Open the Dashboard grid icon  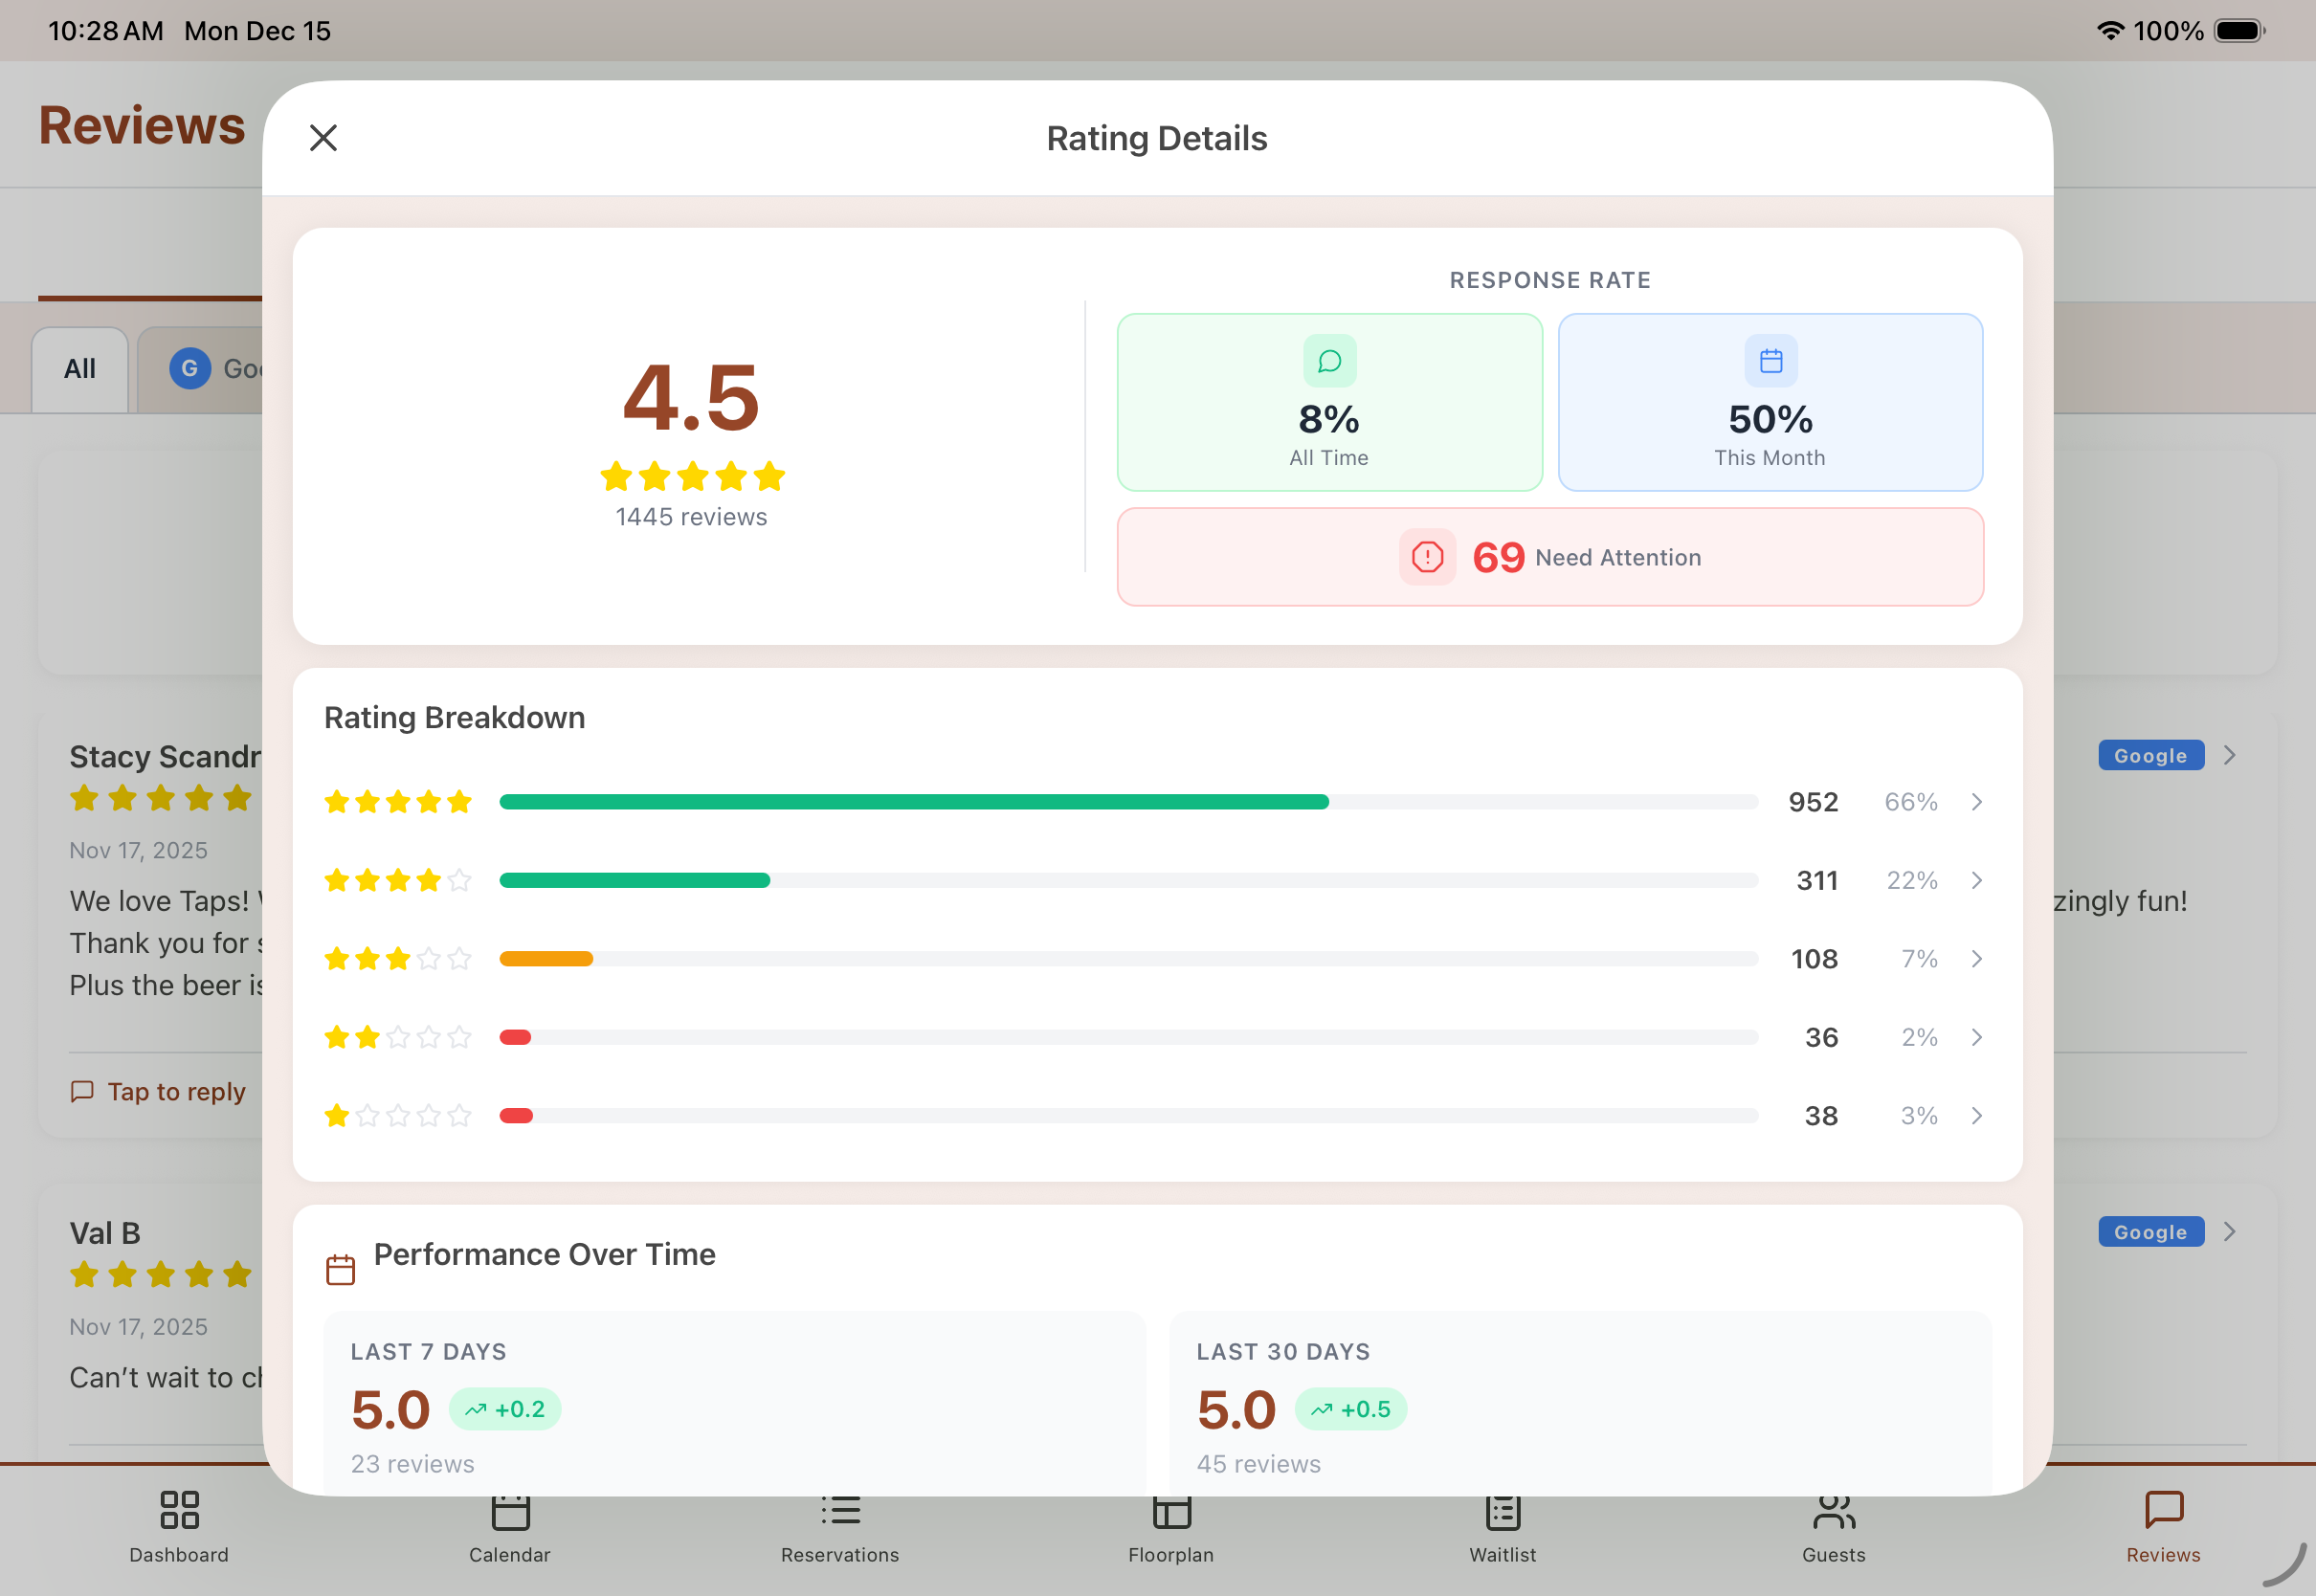pyautogui.click(x=179, y=1509)
